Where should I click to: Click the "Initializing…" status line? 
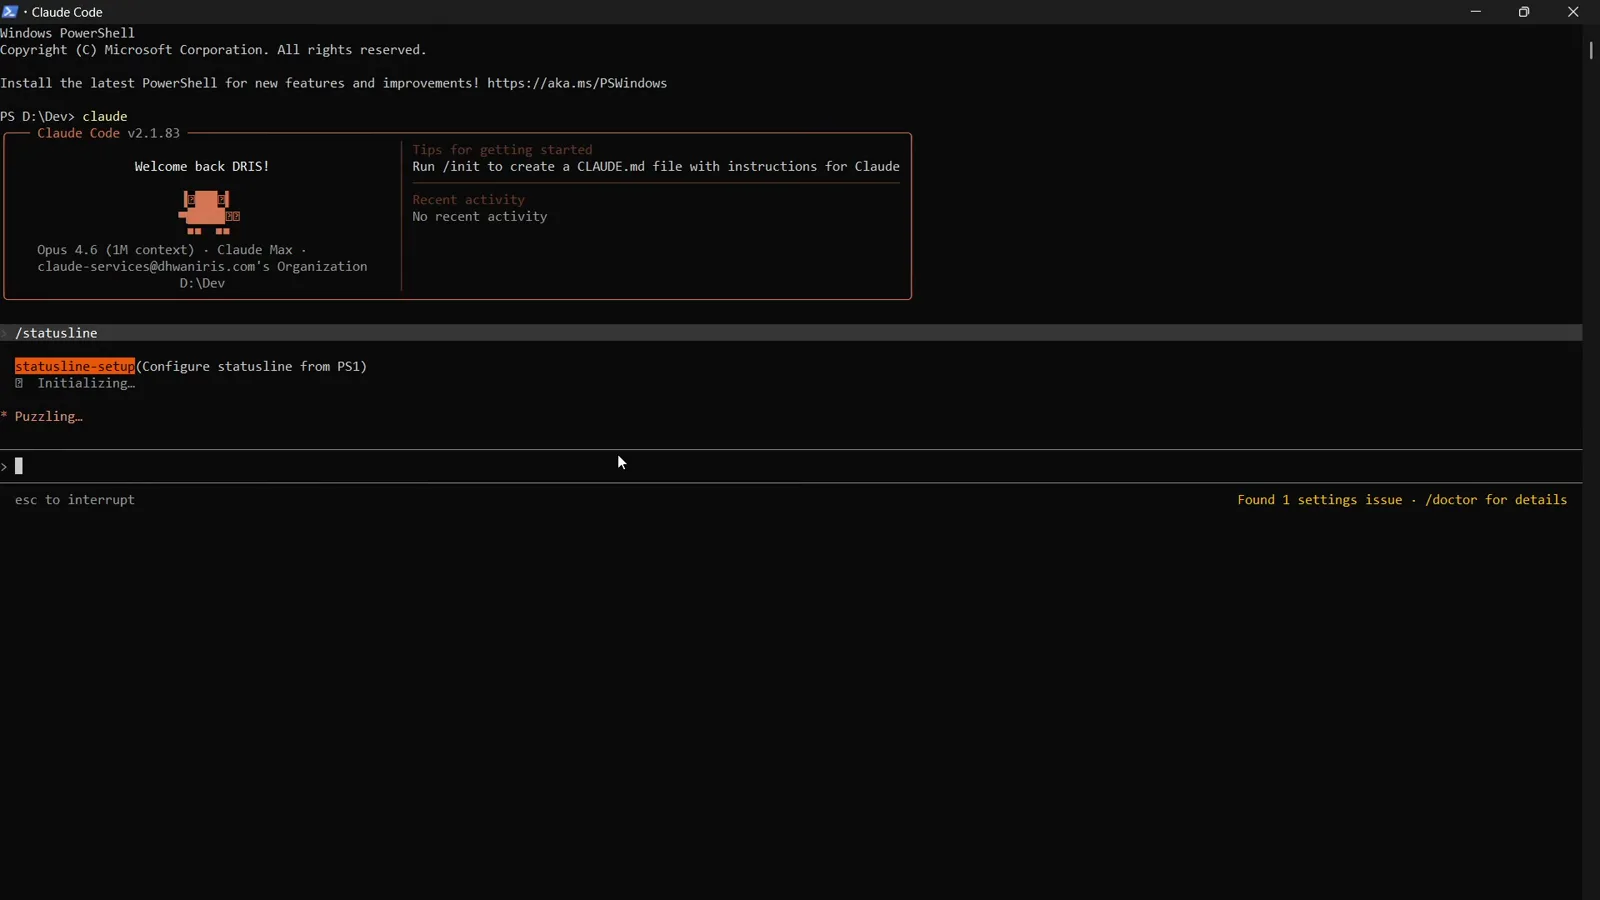[x=75, y=384]
